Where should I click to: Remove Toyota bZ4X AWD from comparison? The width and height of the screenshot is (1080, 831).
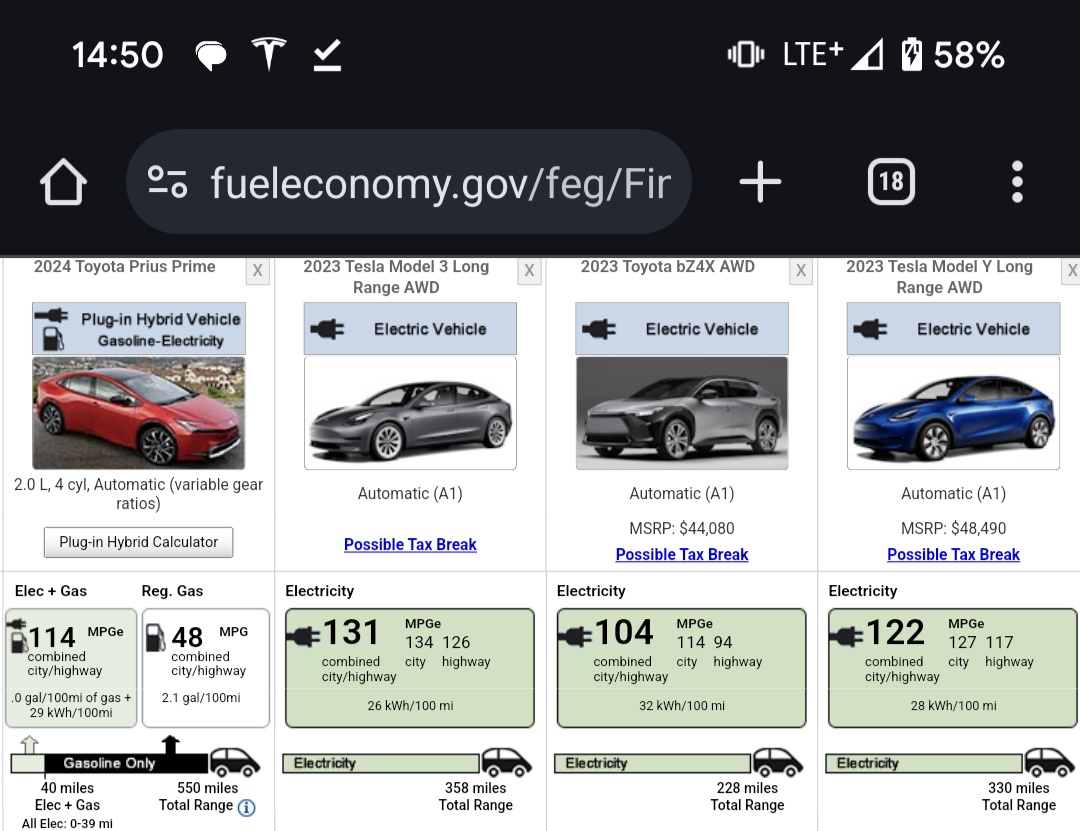[800, 270]
